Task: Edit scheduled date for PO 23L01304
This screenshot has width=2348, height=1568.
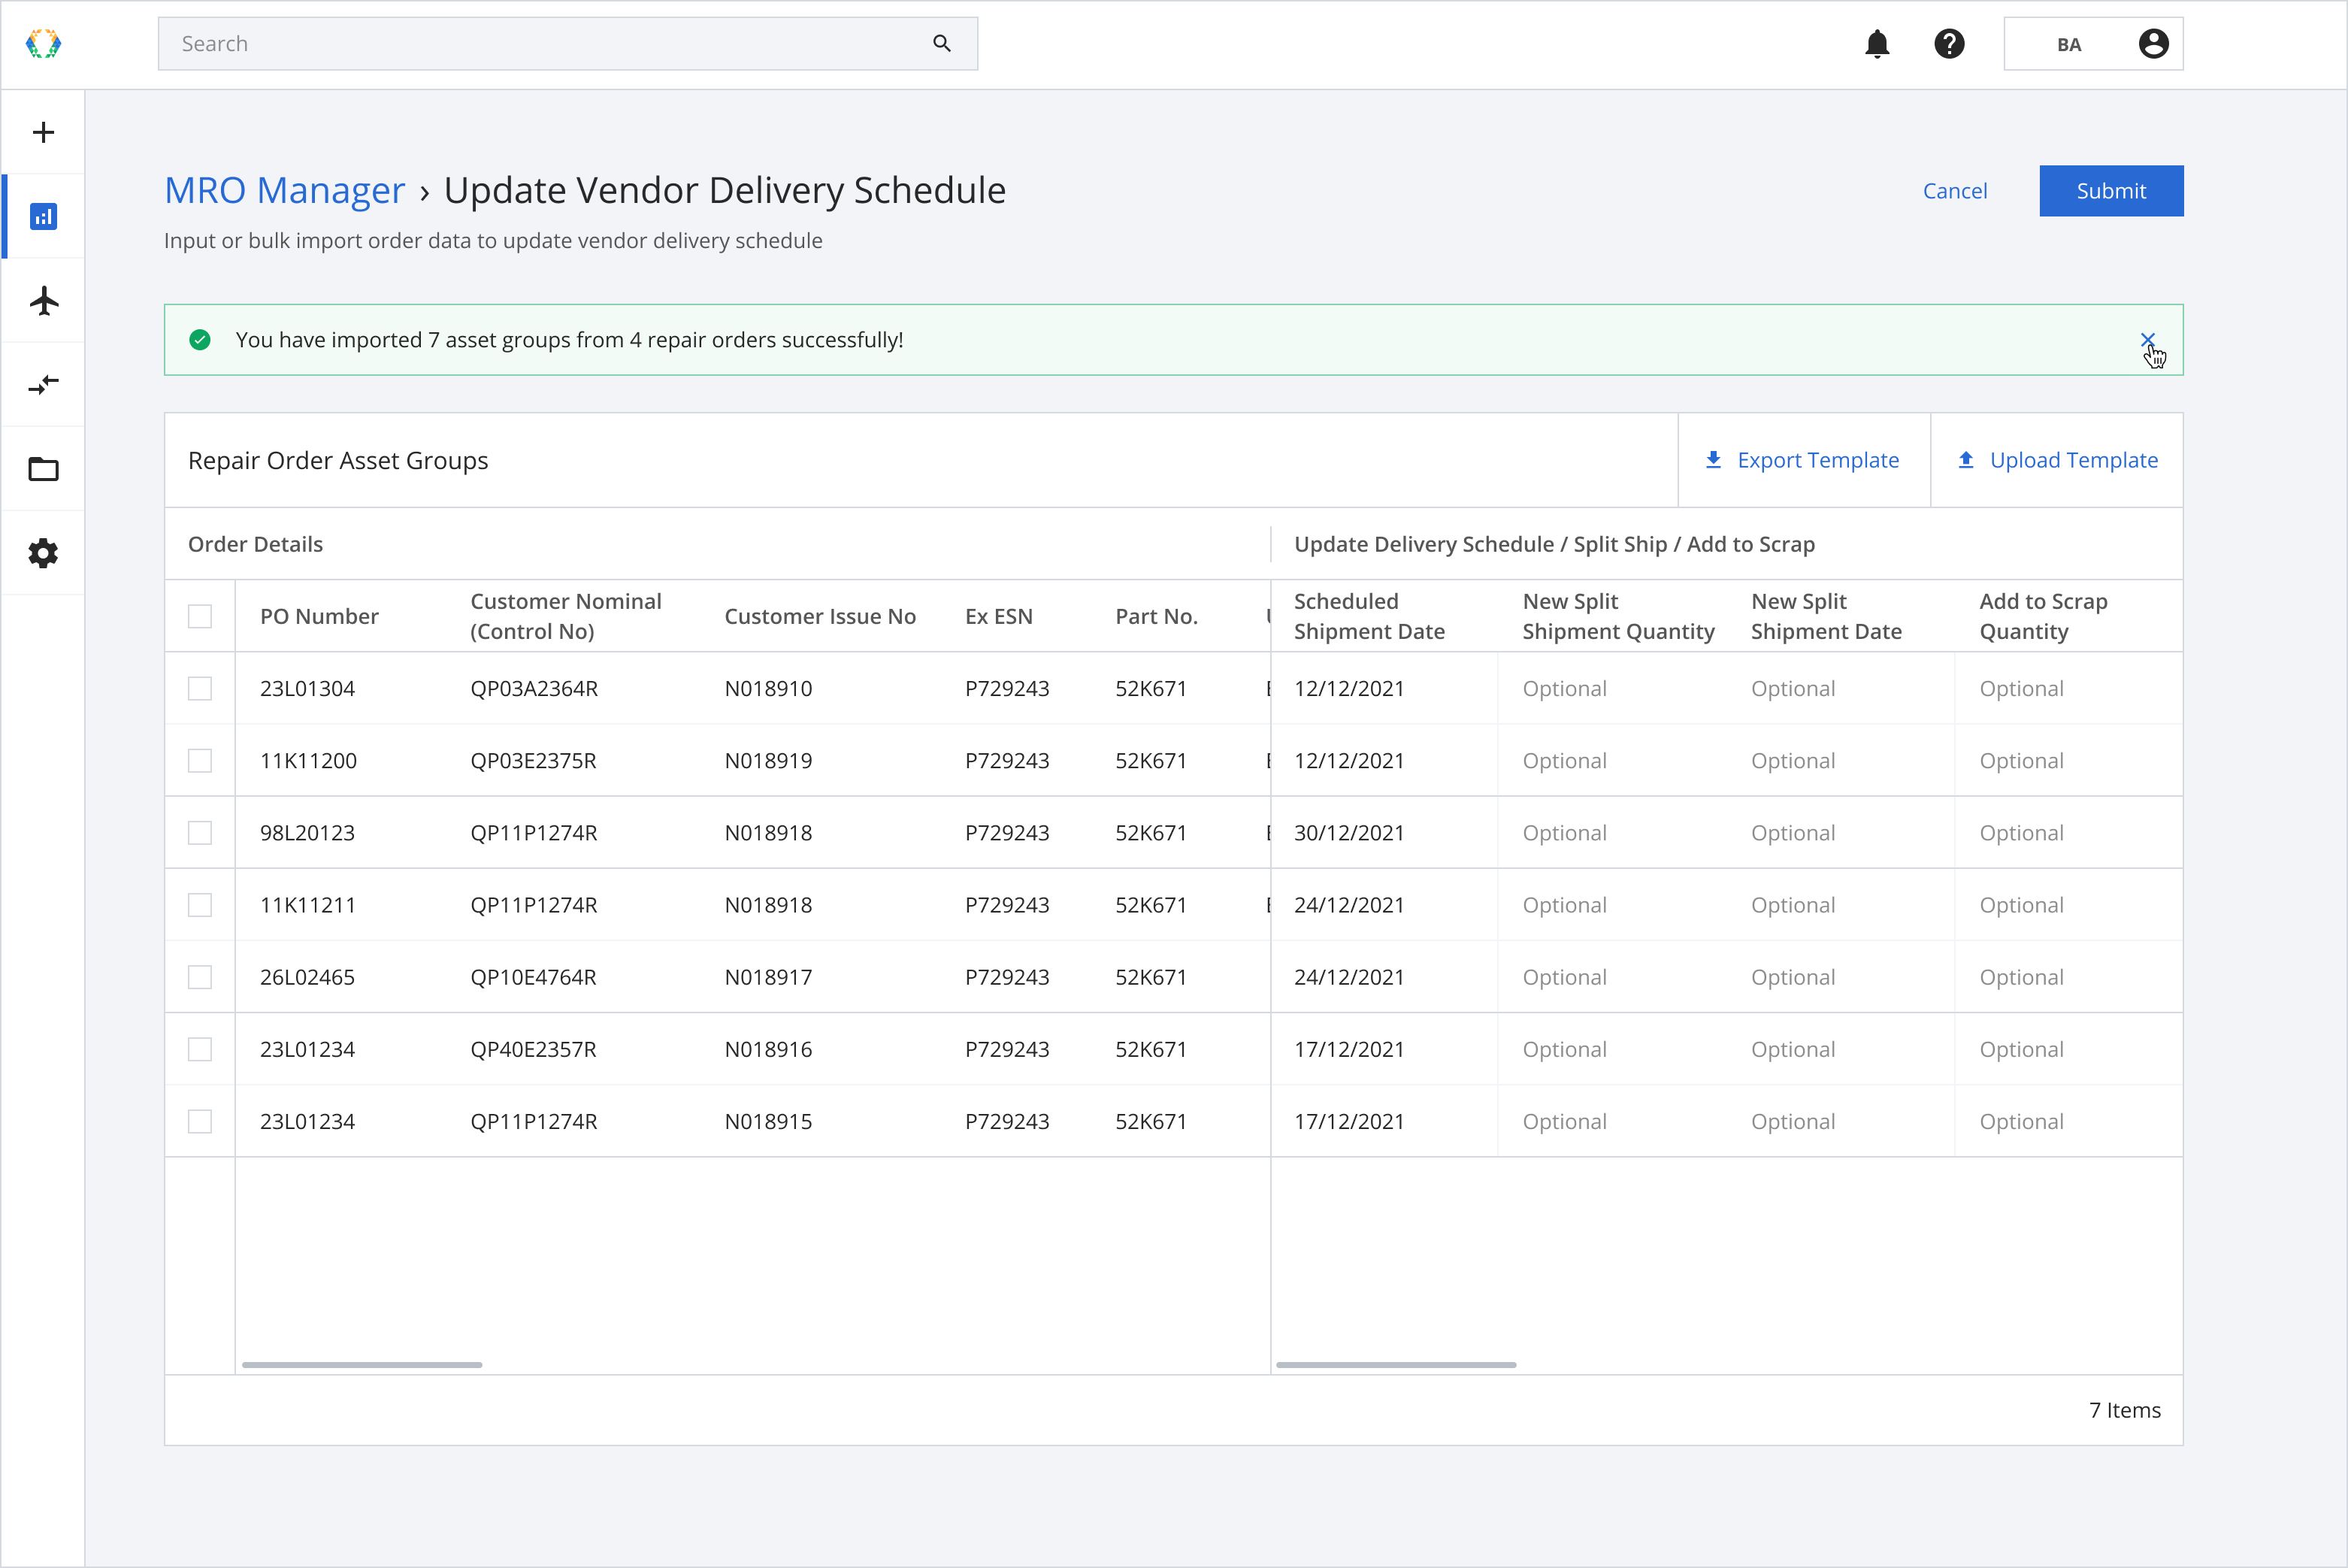Action: pos(1384,688)
